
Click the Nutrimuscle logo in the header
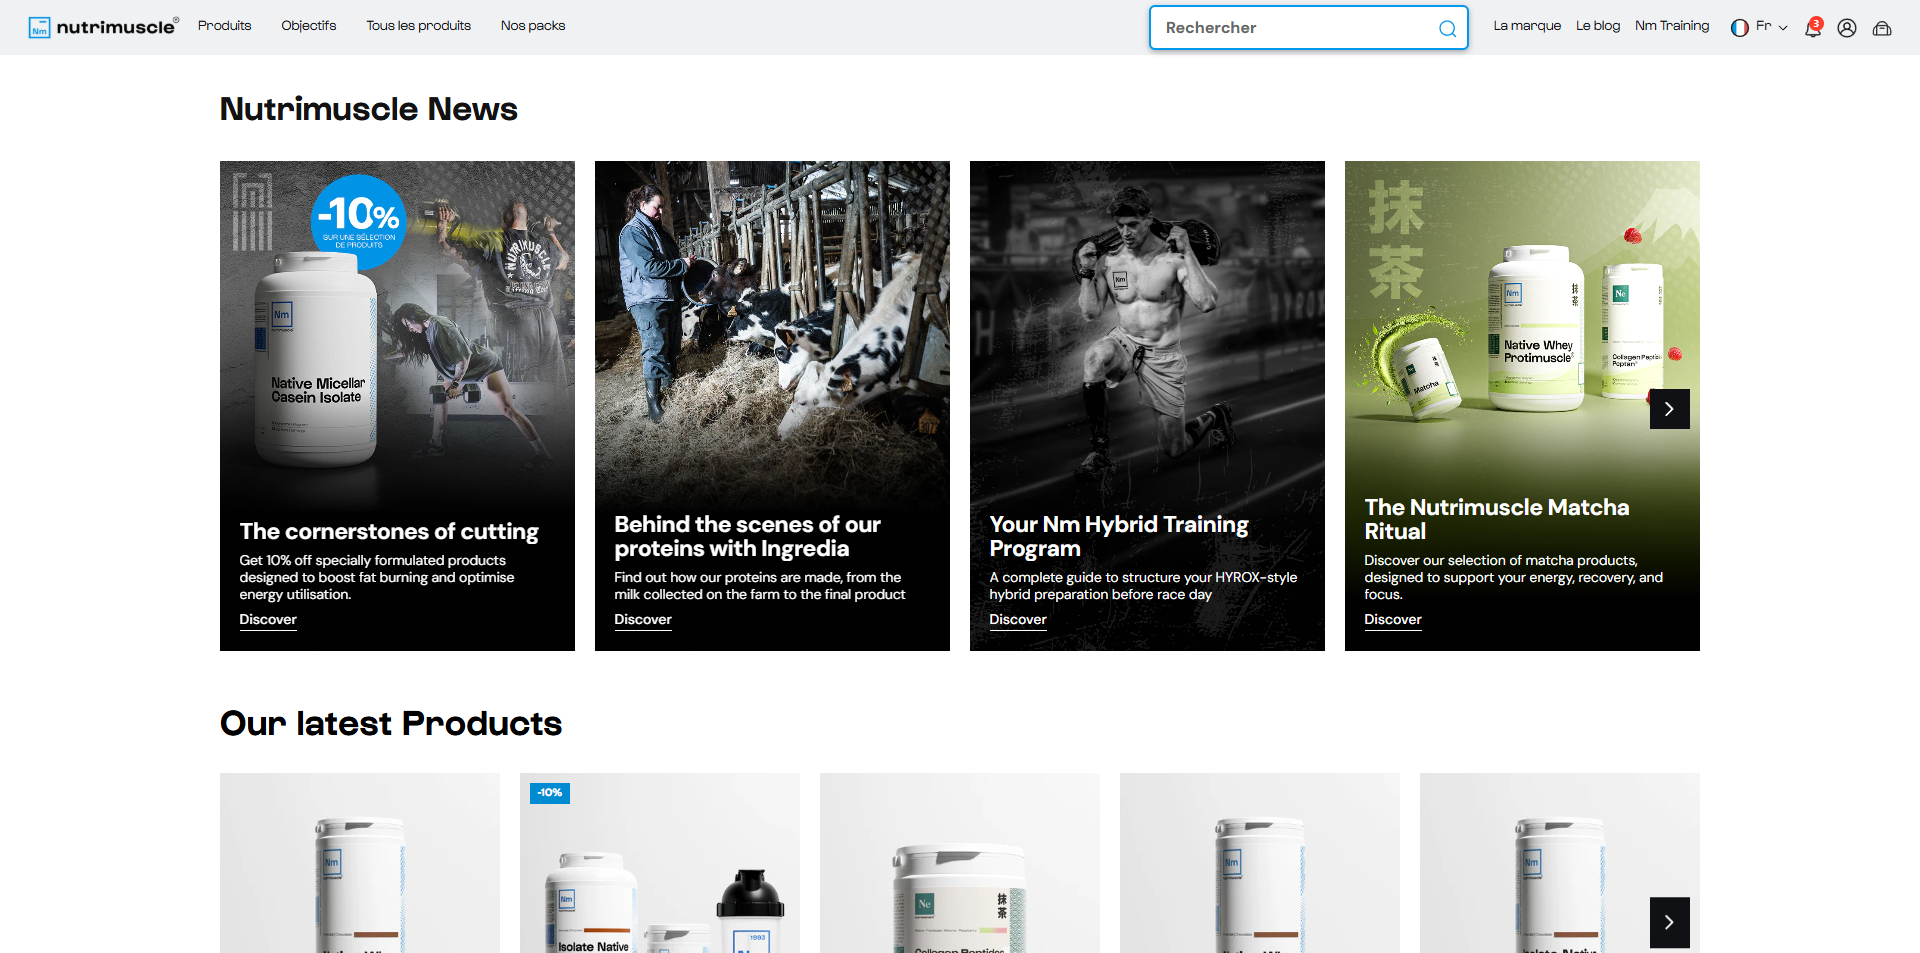click(104, 27)
